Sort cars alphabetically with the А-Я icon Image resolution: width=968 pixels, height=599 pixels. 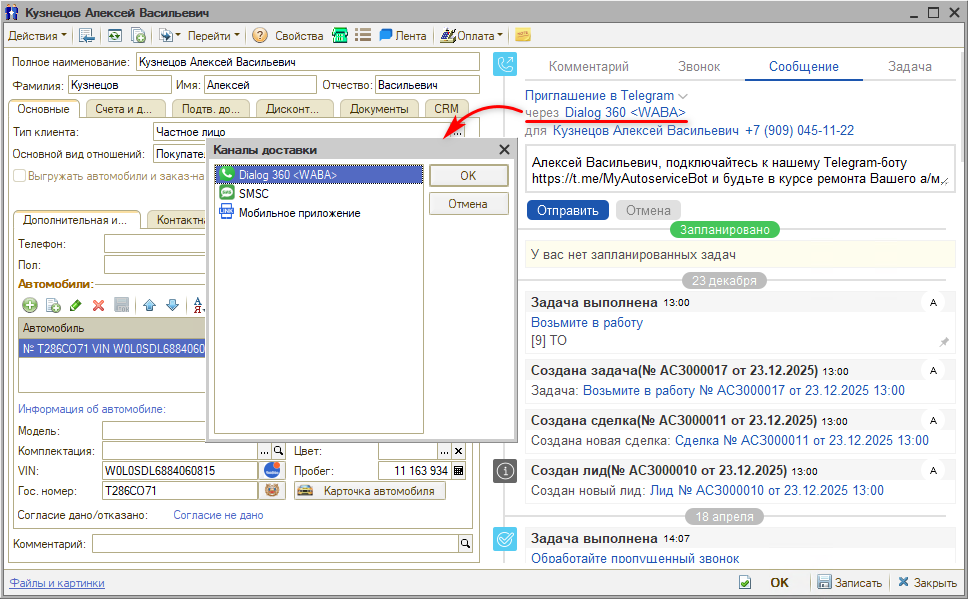click(x=196, y=307)
